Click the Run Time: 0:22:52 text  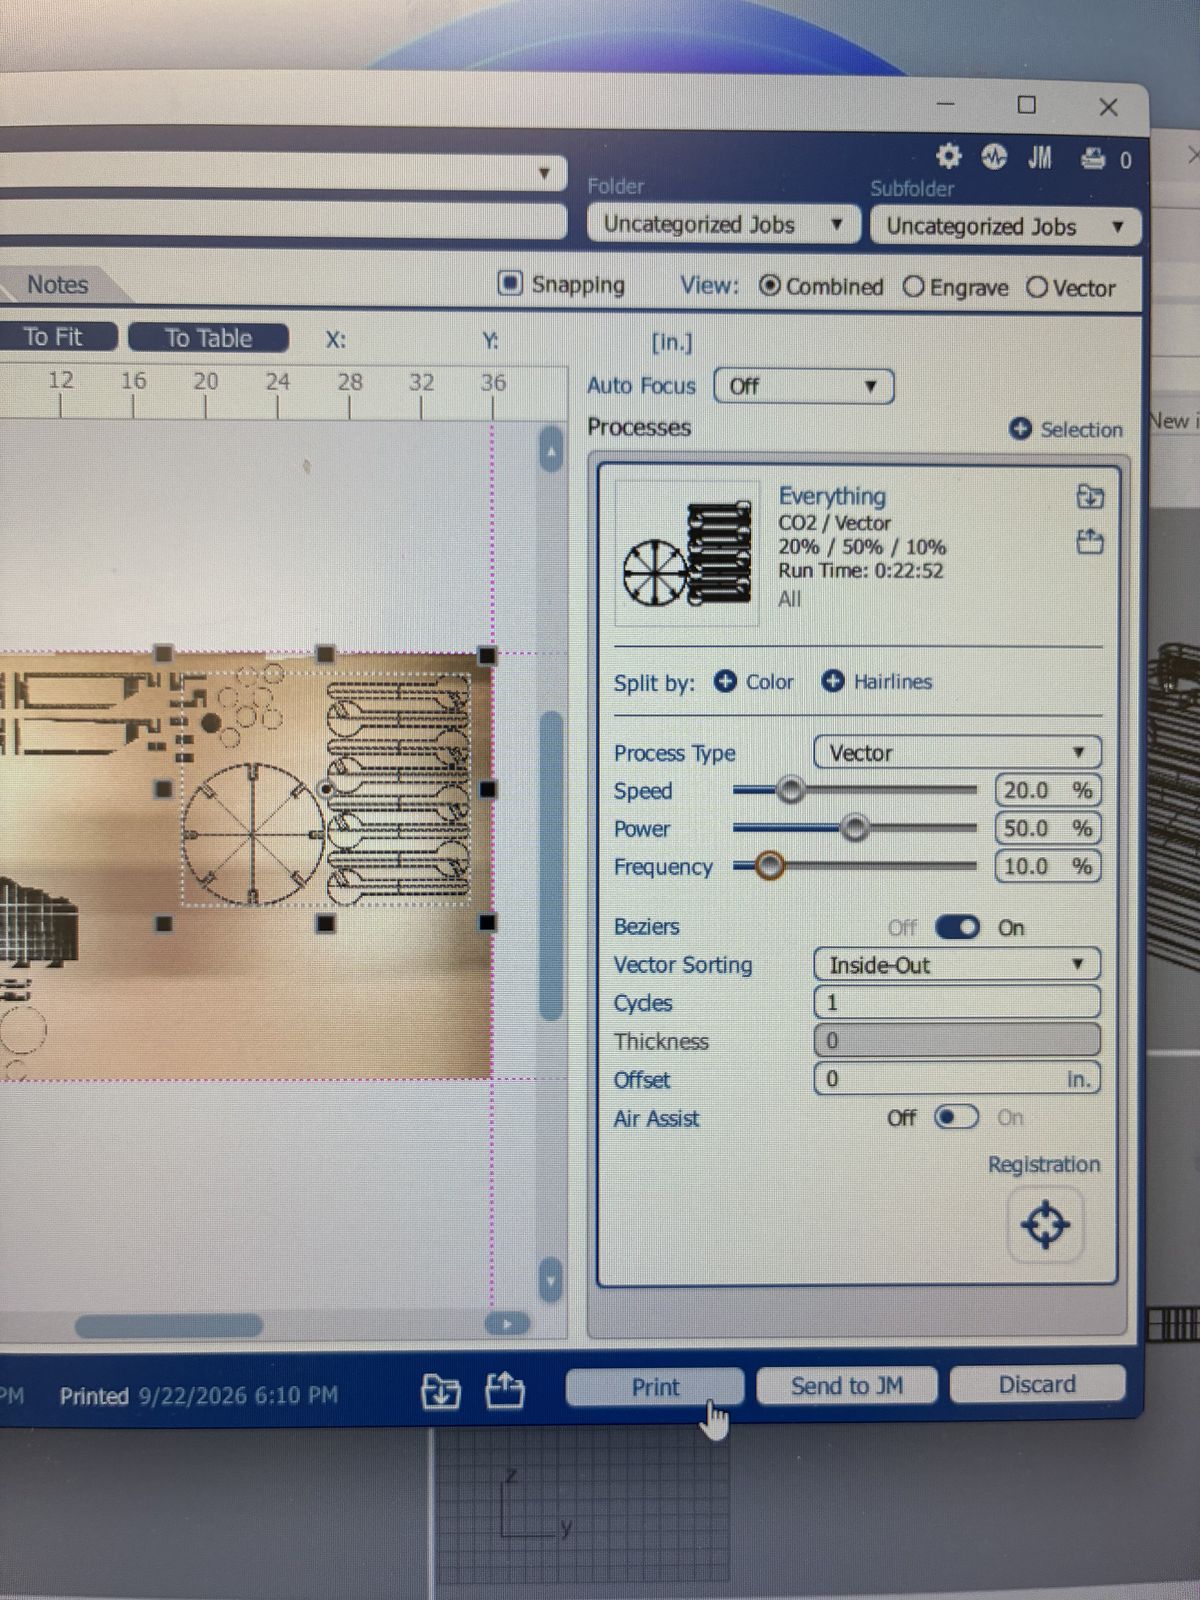(861, 571)
